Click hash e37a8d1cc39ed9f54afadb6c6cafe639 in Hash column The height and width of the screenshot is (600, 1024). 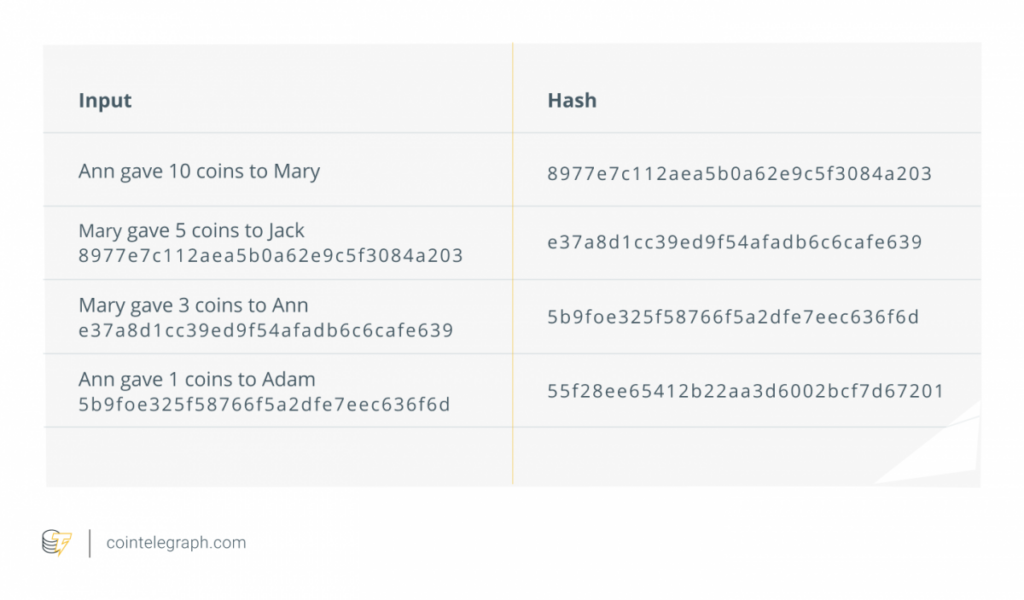coord(735,242)
